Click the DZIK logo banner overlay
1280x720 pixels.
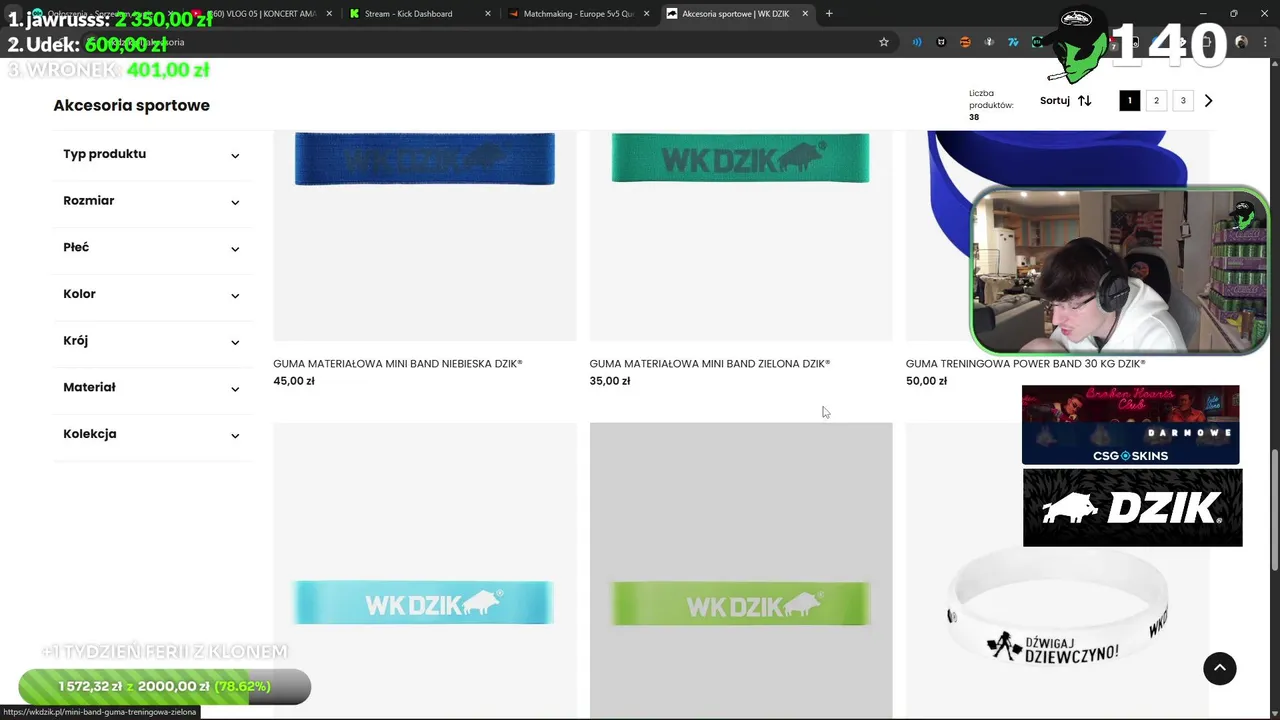pos(1133,507)
